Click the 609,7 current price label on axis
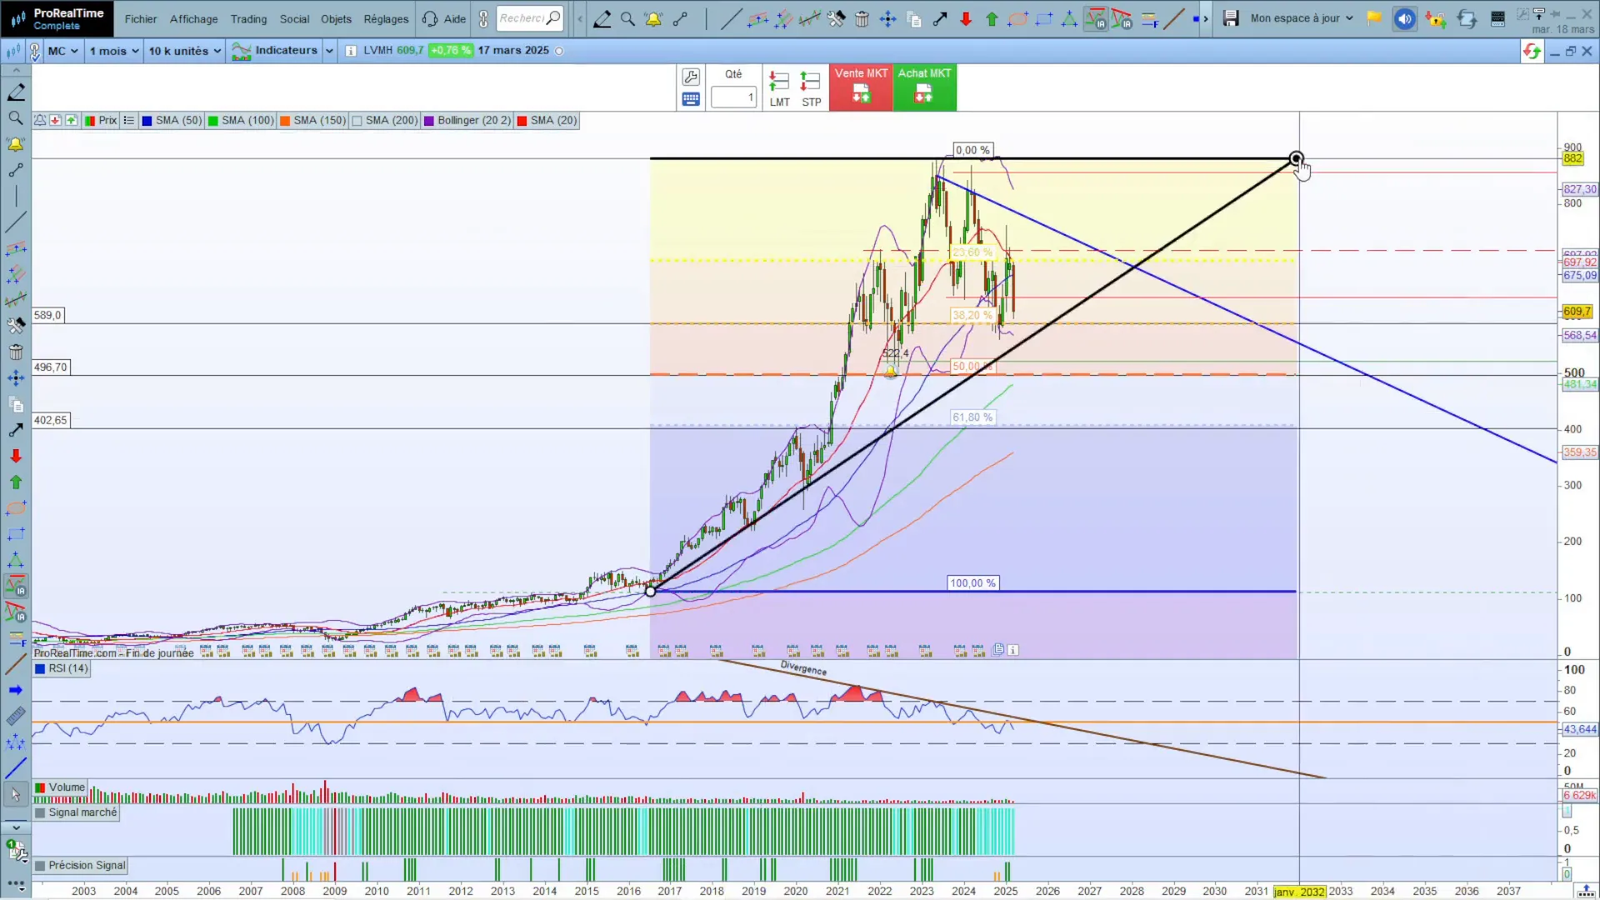The height and width of the screenshot is (900, 1600). (x=1577, y=312)
